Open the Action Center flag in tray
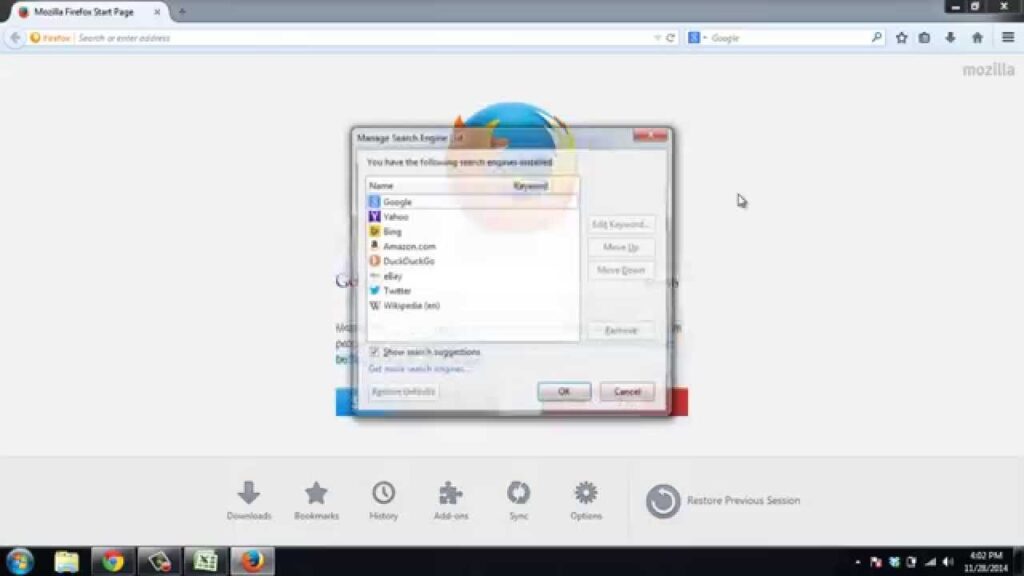The width and height of the screenshot is (1024, 576). [x=876, y=562]
